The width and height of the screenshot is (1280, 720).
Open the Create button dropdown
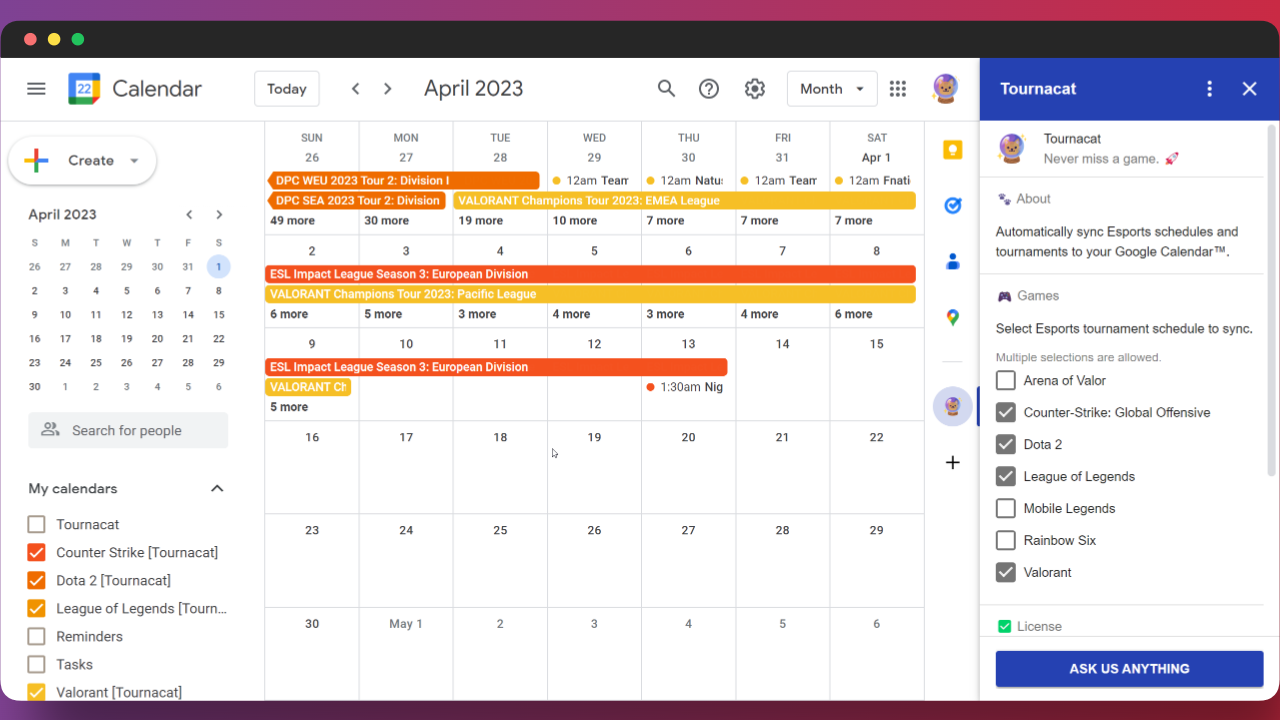tap(134, 161)
